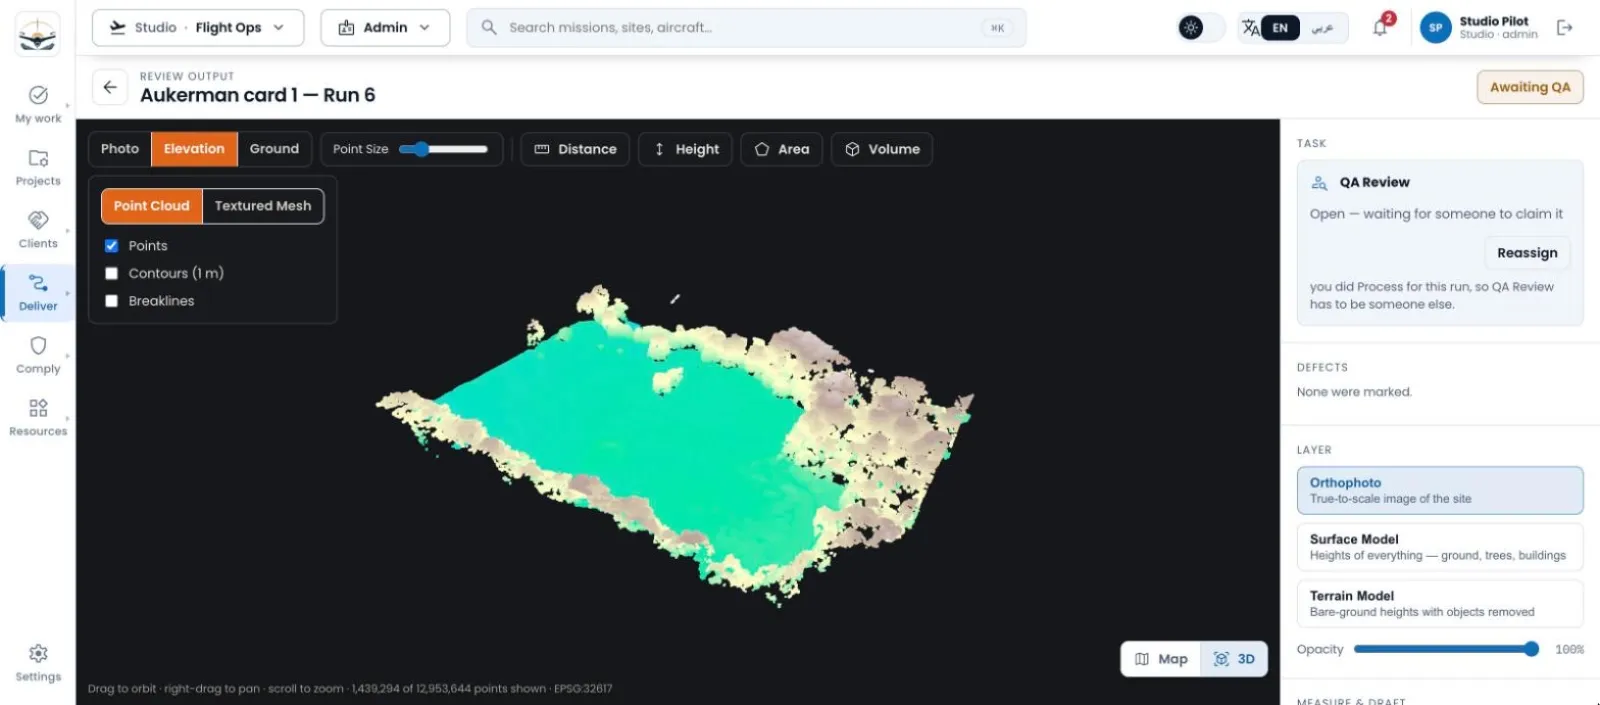Screen dimensions: 1600x705
Task: Uncheck the Points checkbox
Action: [x=112, y=246]
